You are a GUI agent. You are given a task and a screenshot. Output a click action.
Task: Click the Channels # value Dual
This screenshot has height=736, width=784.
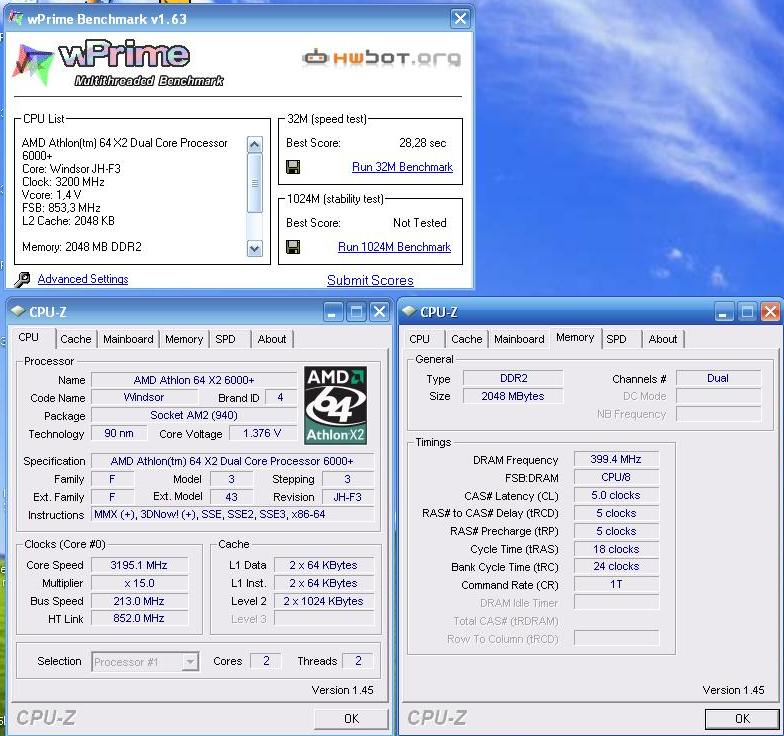click(x=718, y=378)
